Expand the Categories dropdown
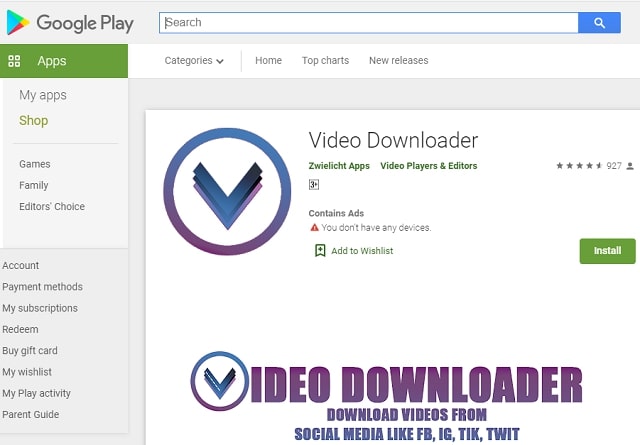640x445 pixels. click(x=194, y=60)
